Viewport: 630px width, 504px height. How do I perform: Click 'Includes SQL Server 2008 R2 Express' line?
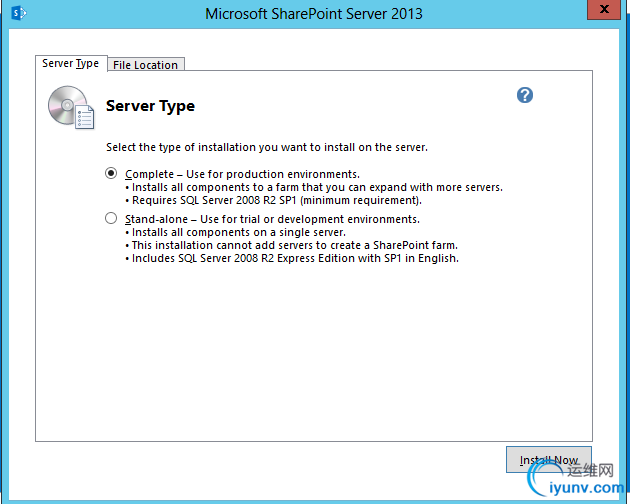(292, 258)
